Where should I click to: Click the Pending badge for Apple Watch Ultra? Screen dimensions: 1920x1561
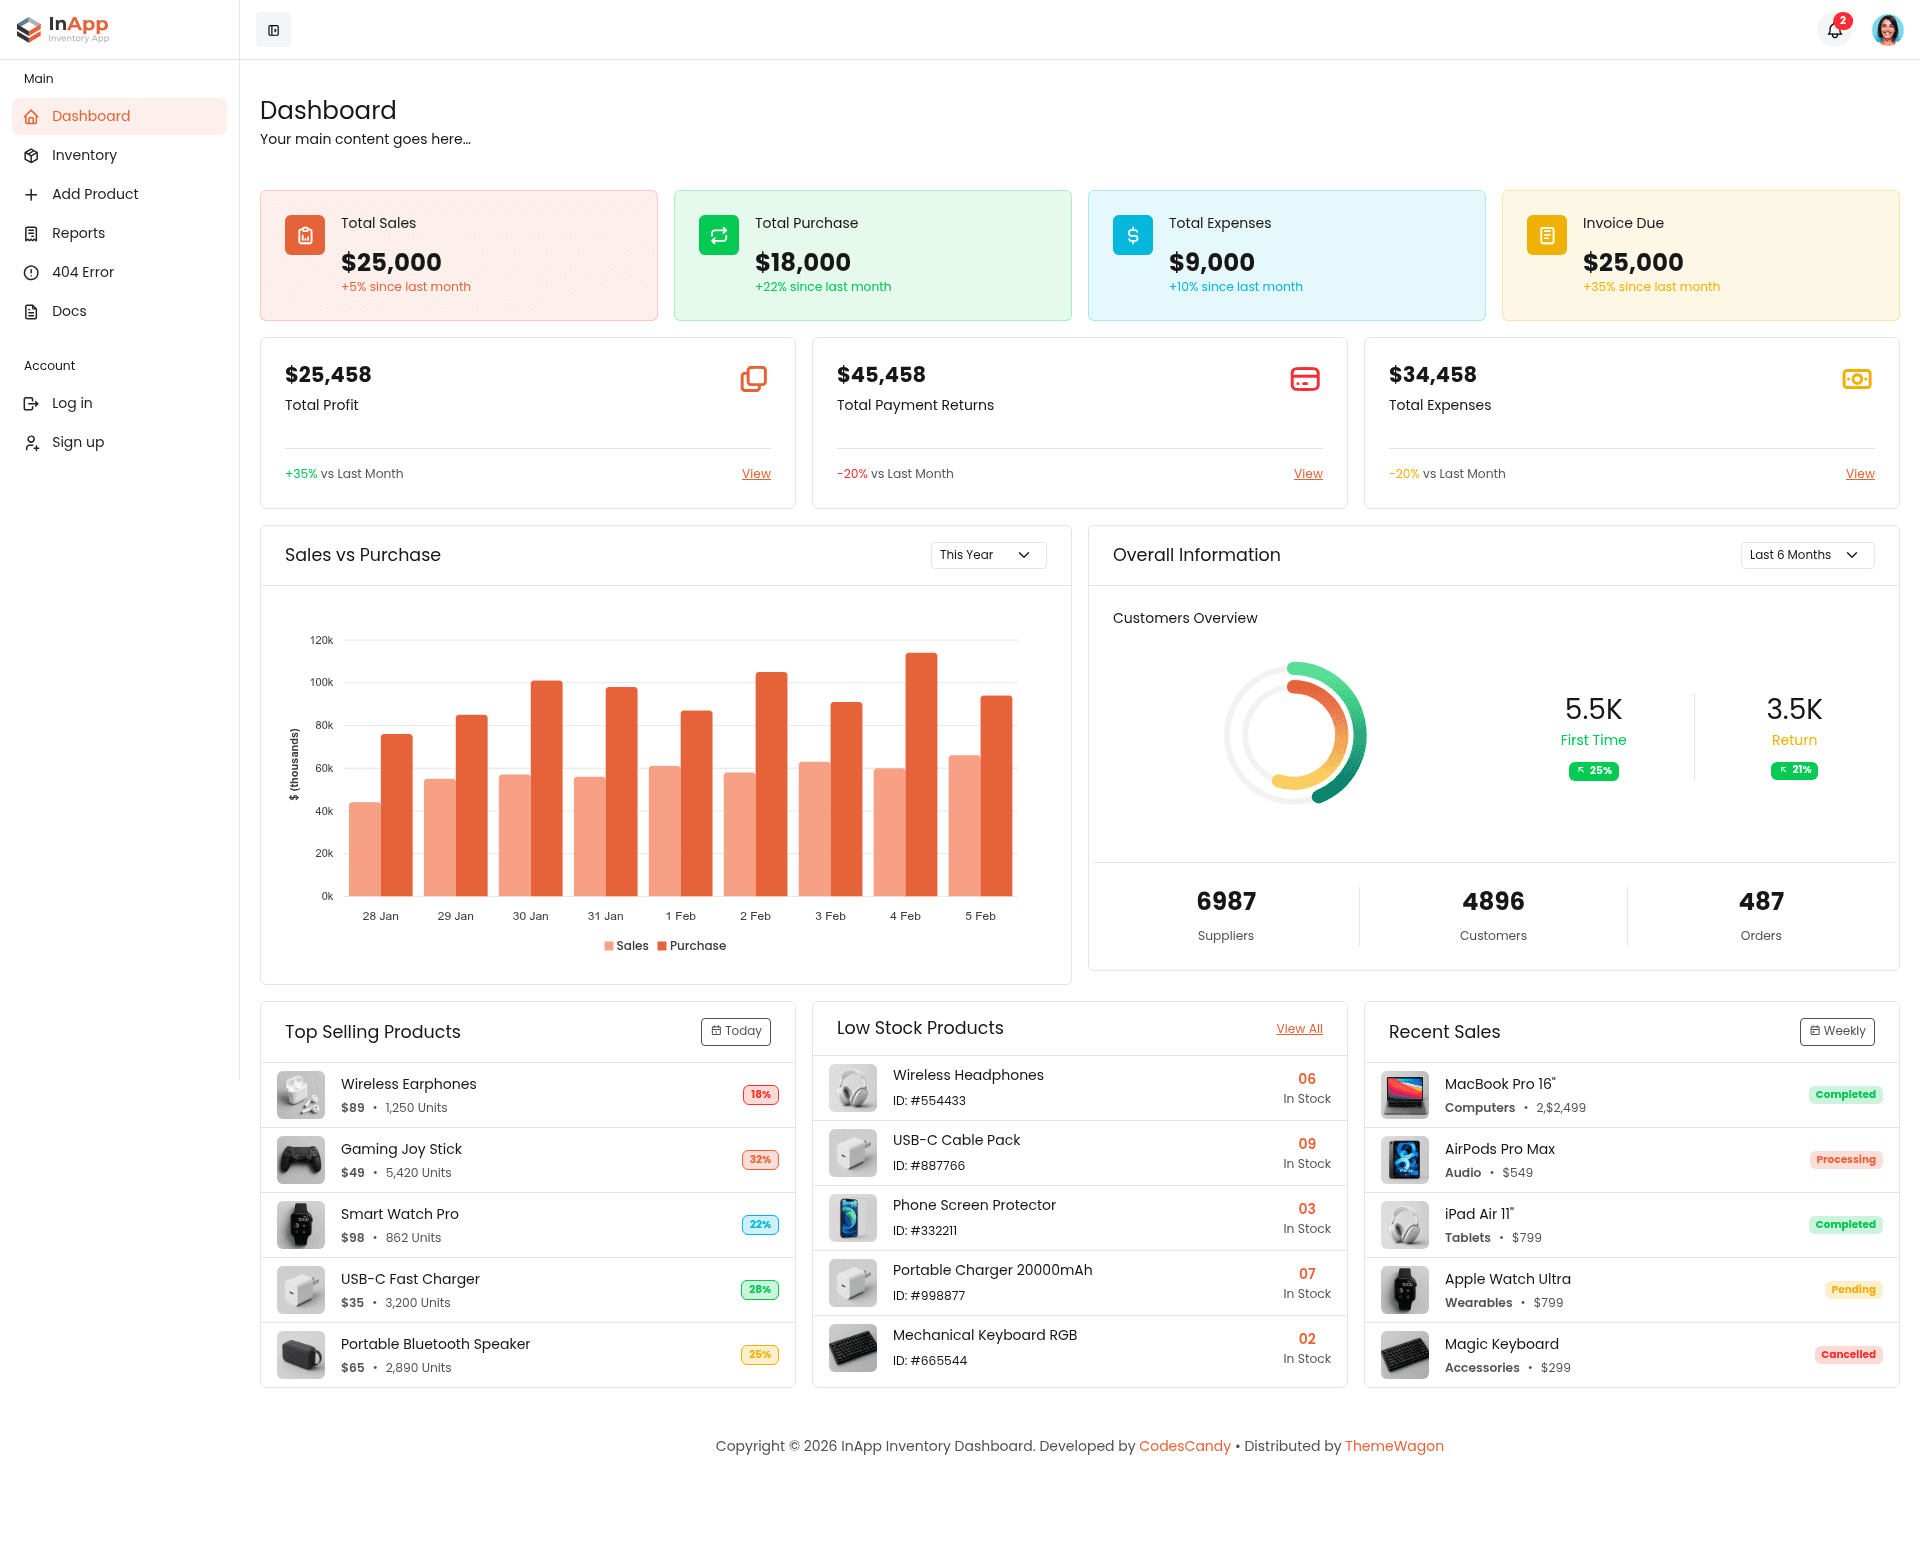point(1853,1290)
